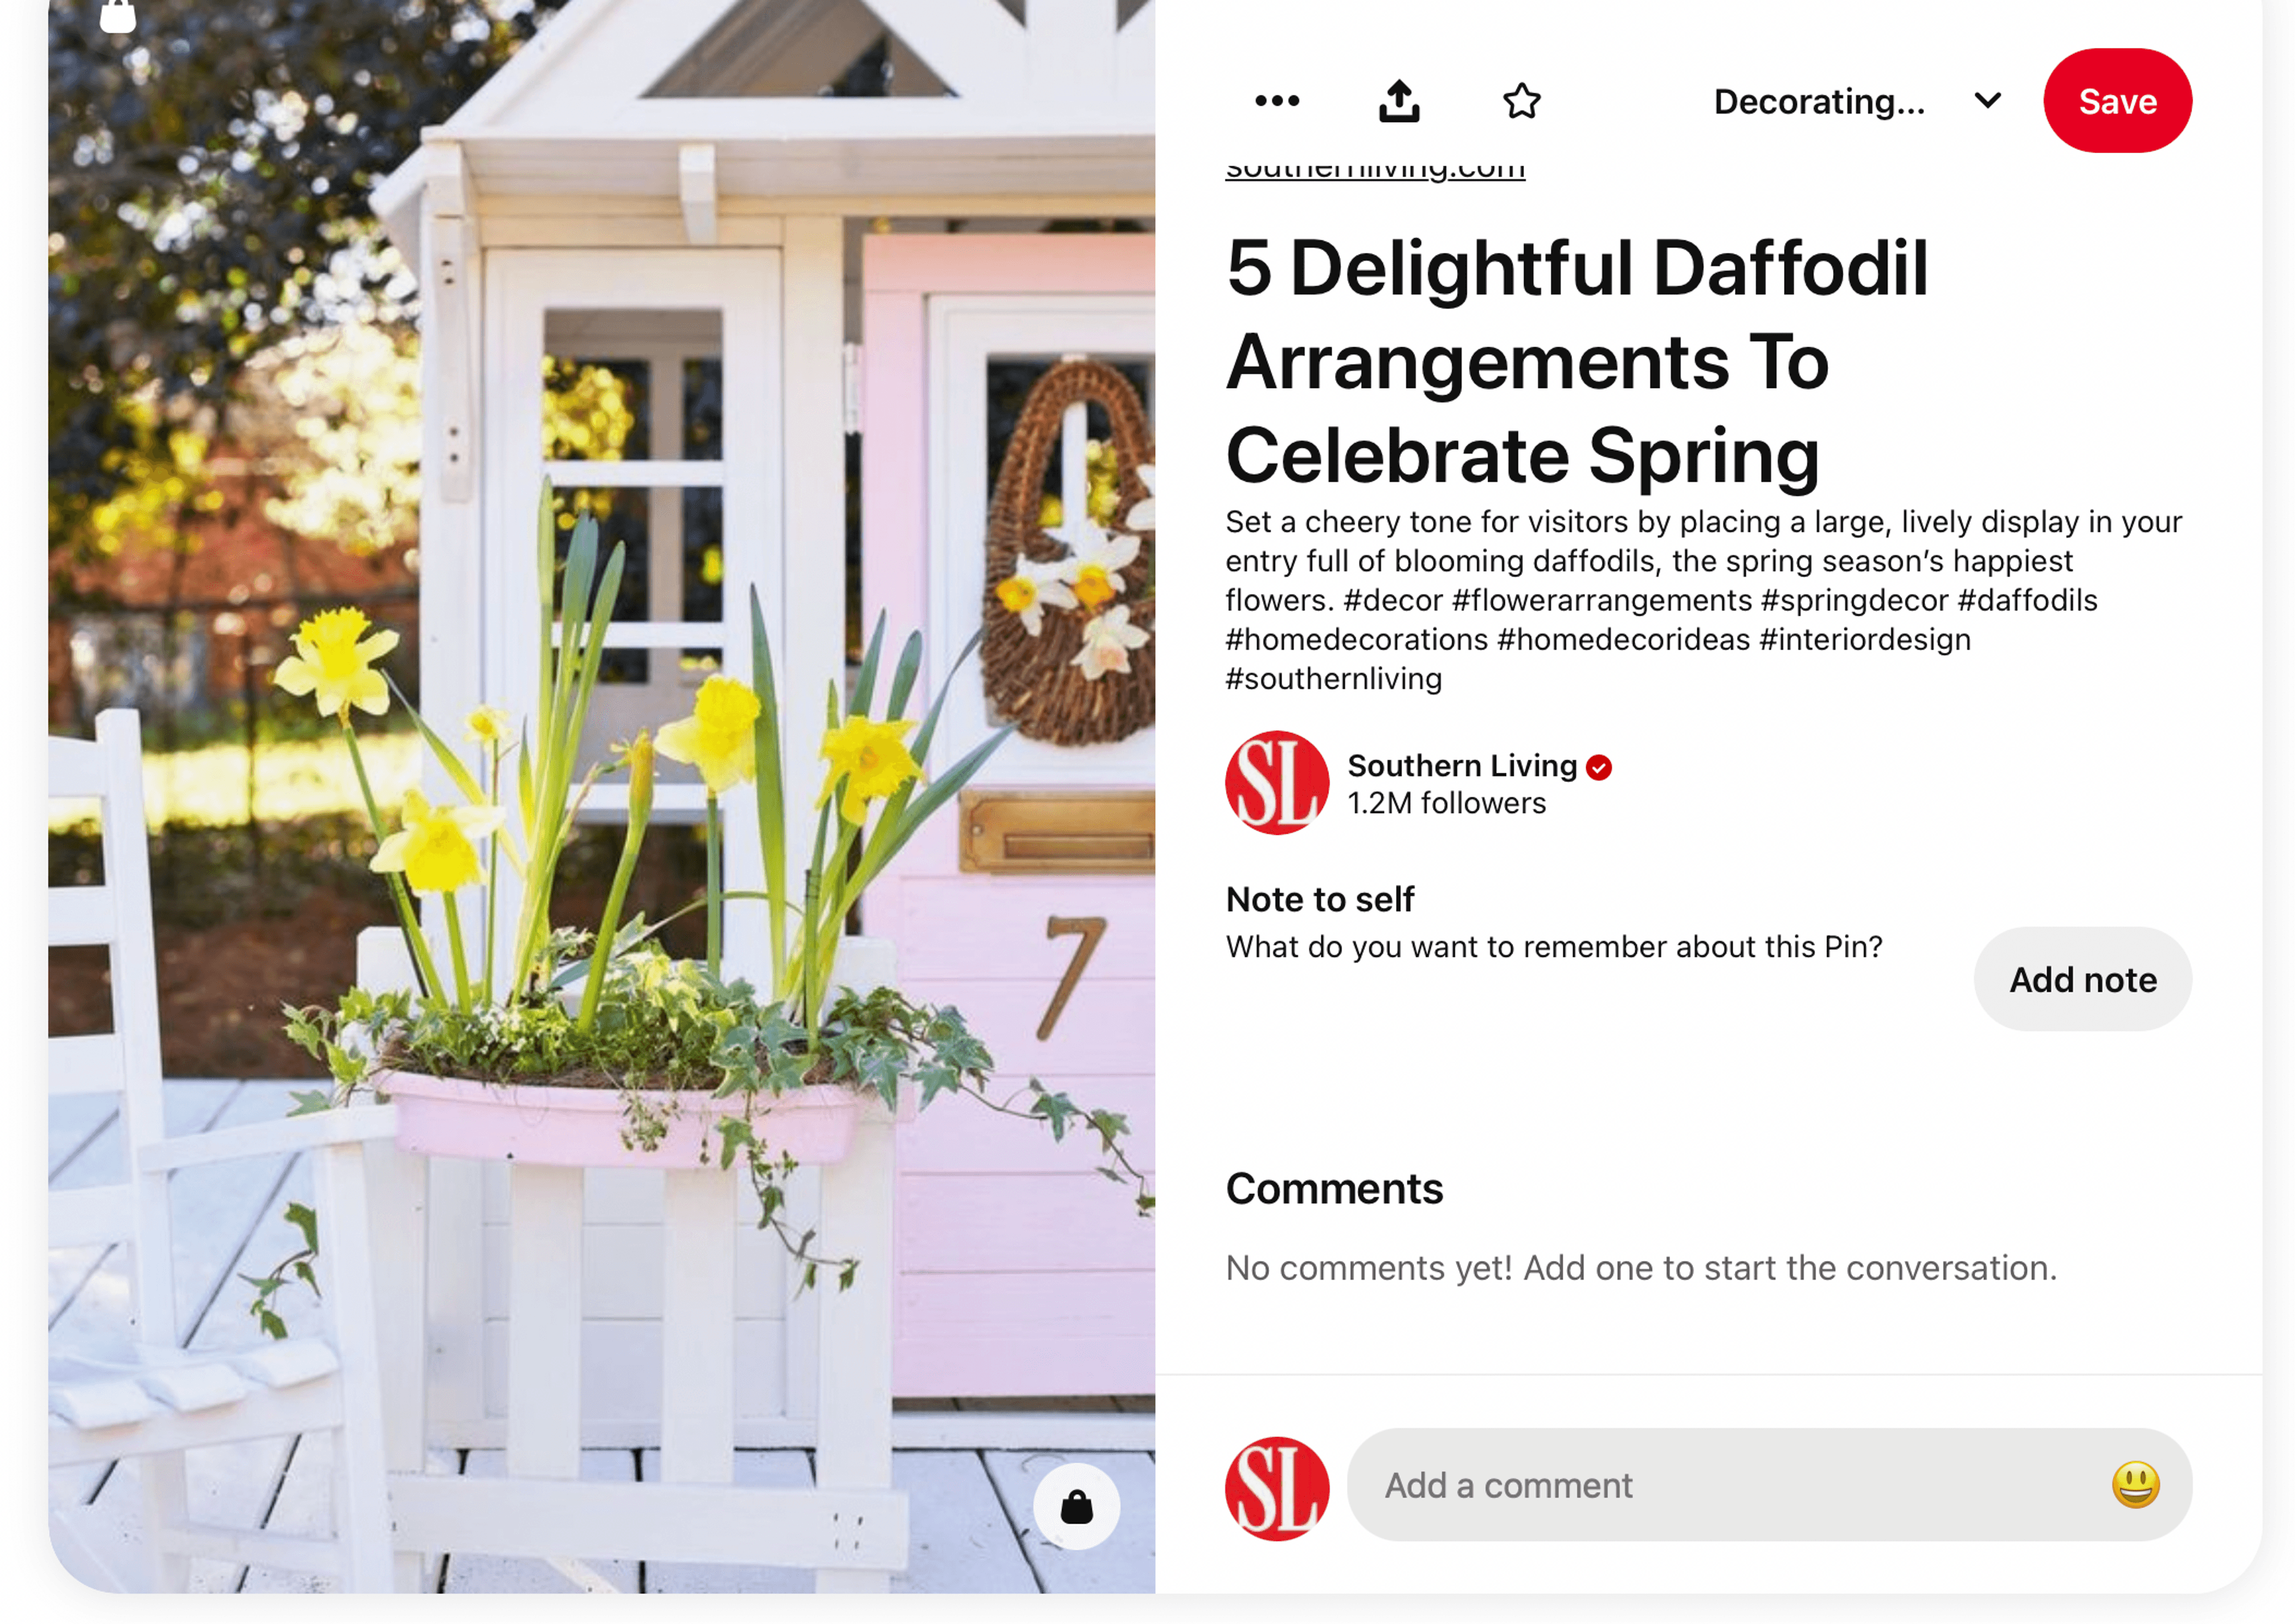Screen dimensions: 2295x1624
Task: Click the shopping bag icon at image top-left
Action: (118, 16)
